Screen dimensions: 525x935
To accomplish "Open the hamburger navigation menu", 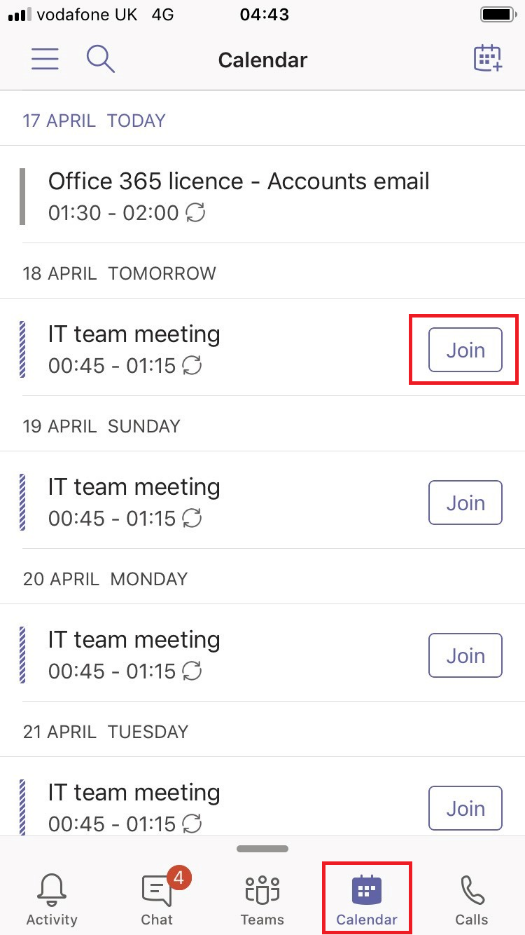I will pyautogui.click(x=45, y=59).
